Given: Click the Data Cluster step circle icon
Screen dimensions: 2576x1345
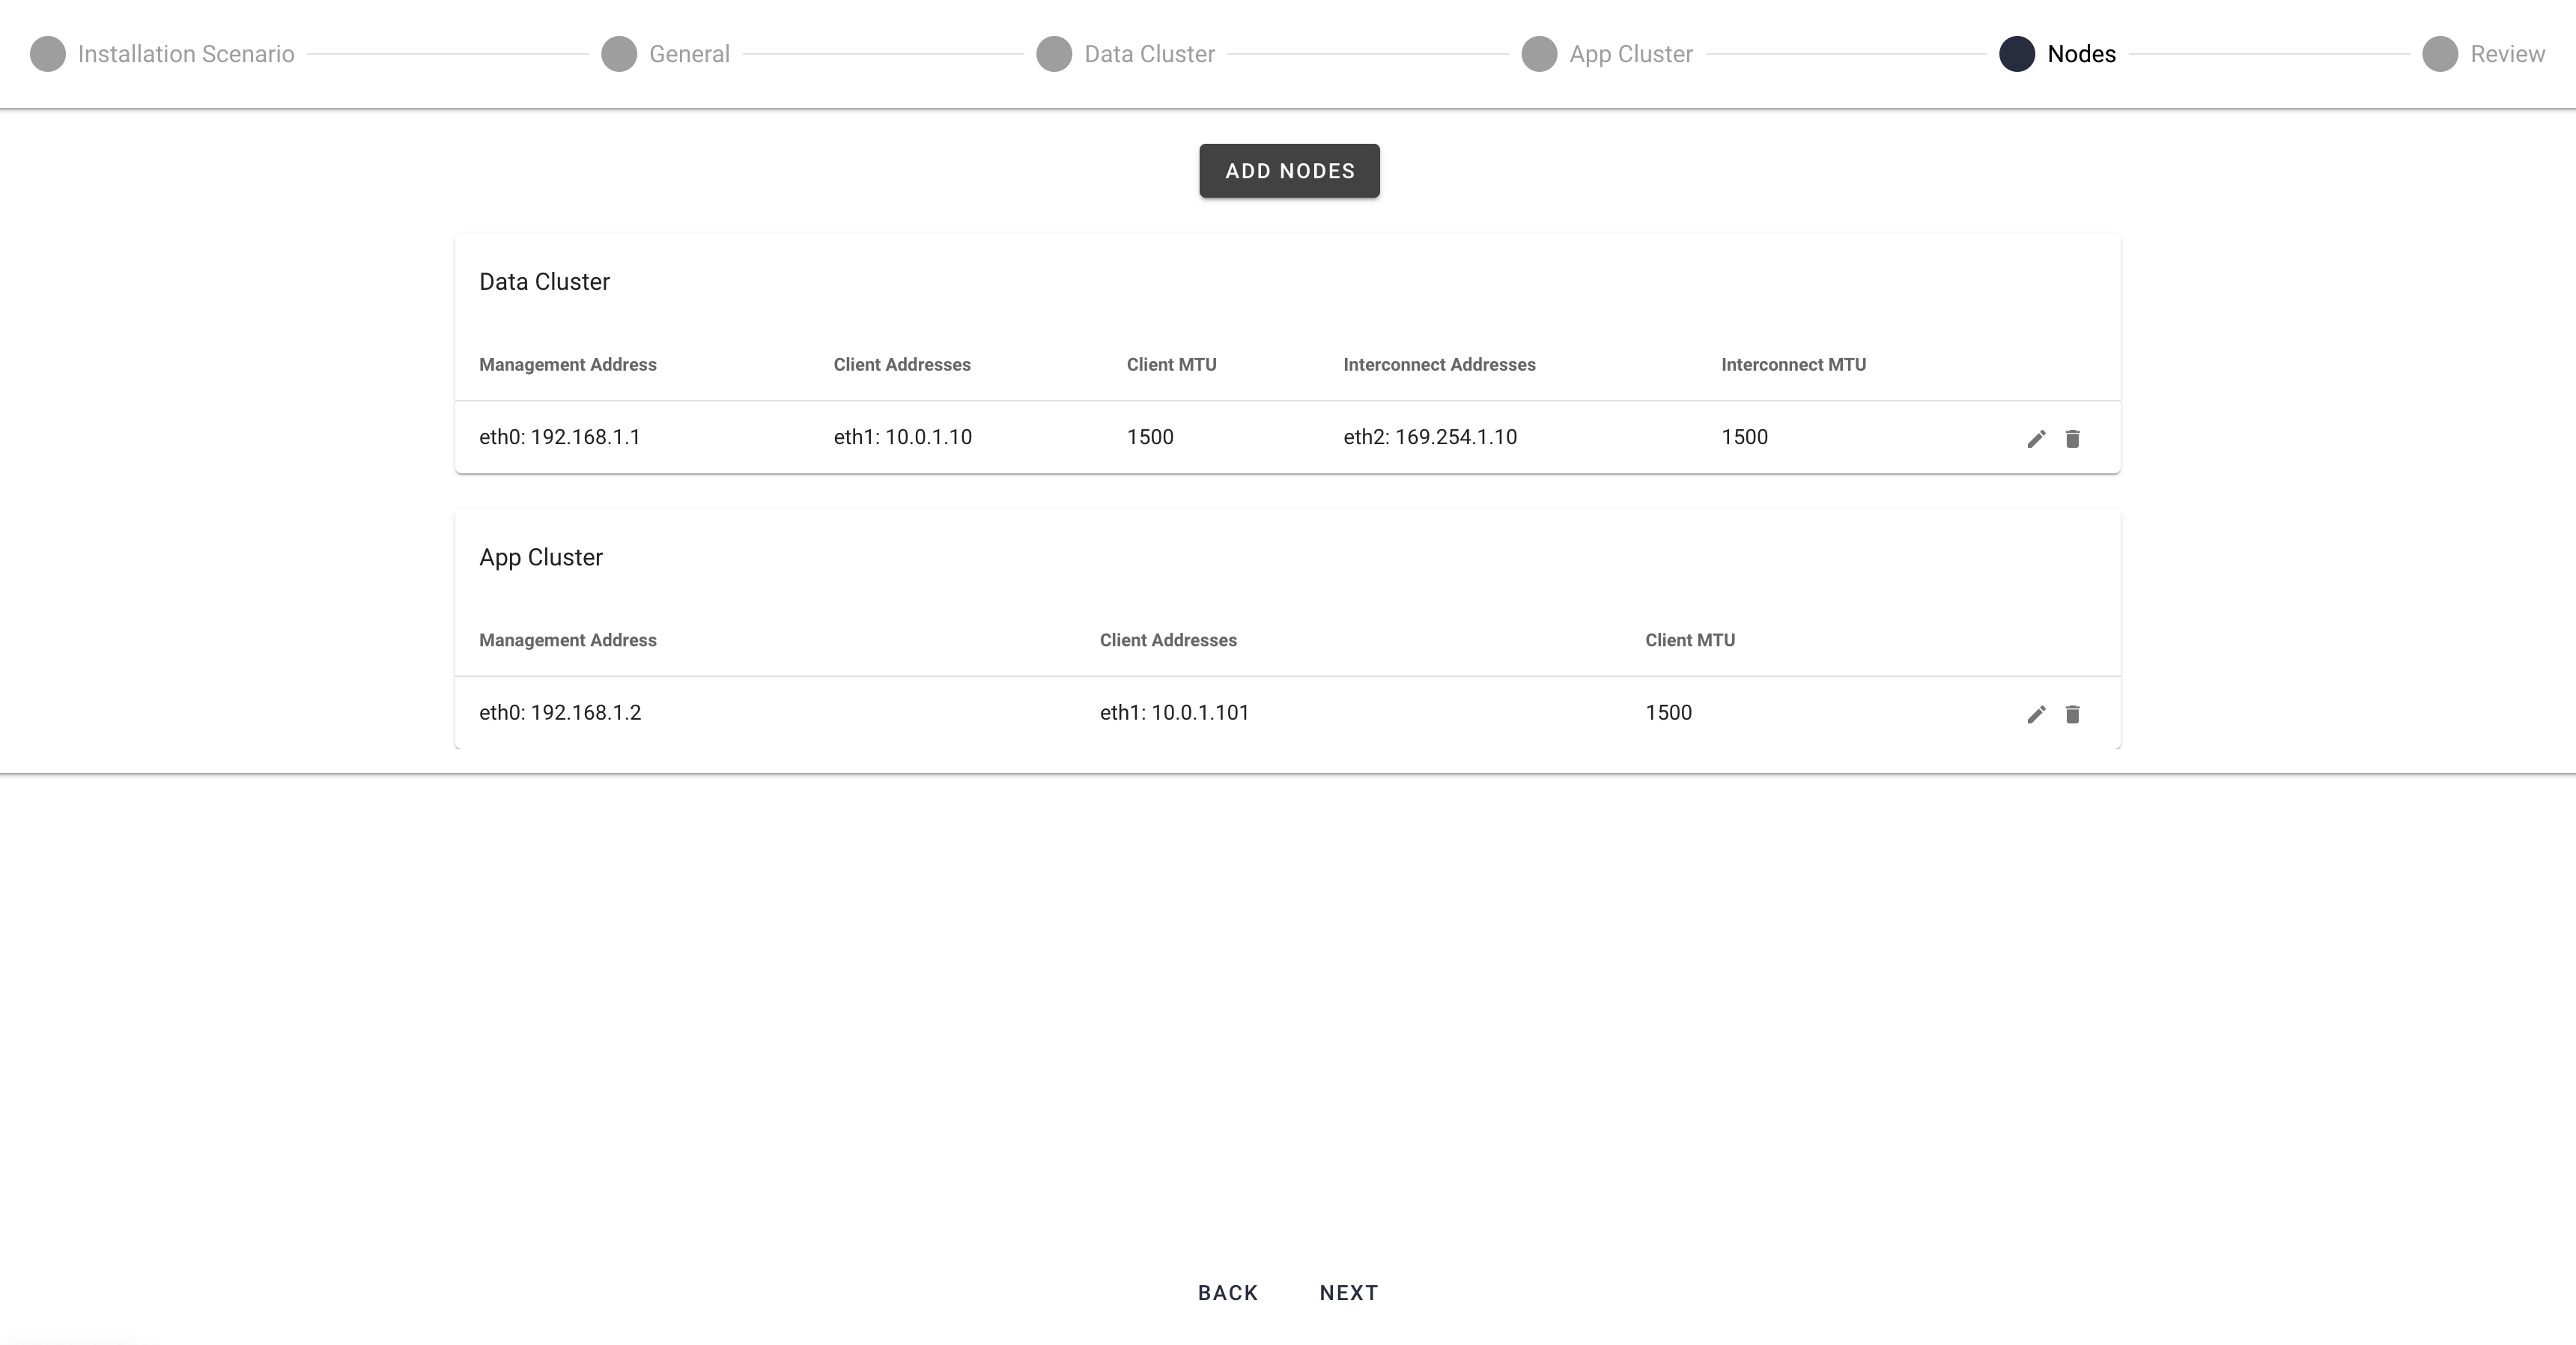Looking at the screenshot, I should pyautogui.click(x=1054, y=54).
